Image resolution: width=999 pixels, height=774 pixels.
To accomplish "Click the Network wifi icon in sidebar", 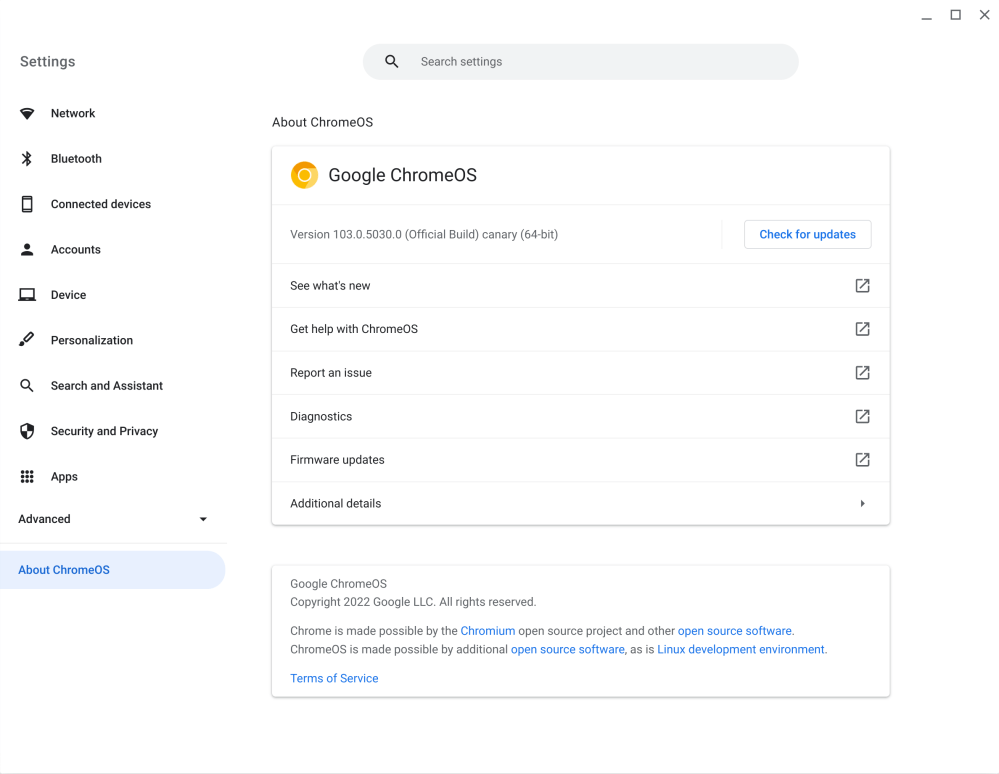I will (x=27, y=114).
